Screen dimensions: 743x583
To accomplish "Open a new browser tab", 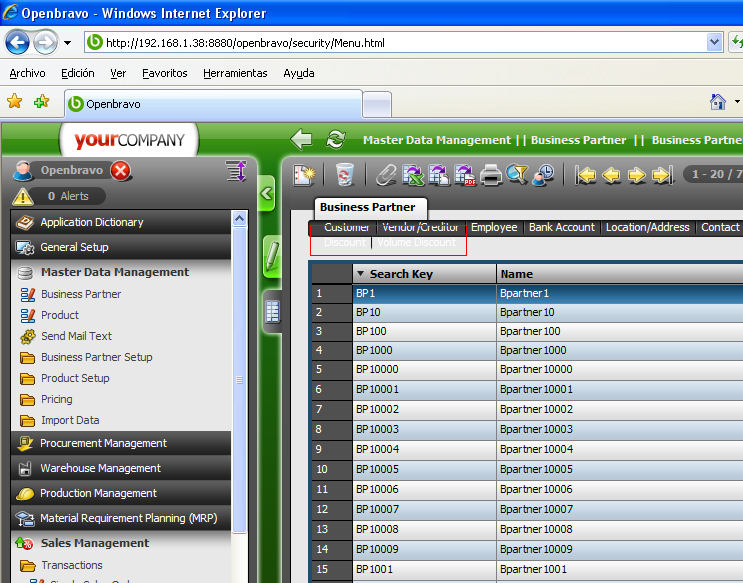I will [x=377, y=104].
